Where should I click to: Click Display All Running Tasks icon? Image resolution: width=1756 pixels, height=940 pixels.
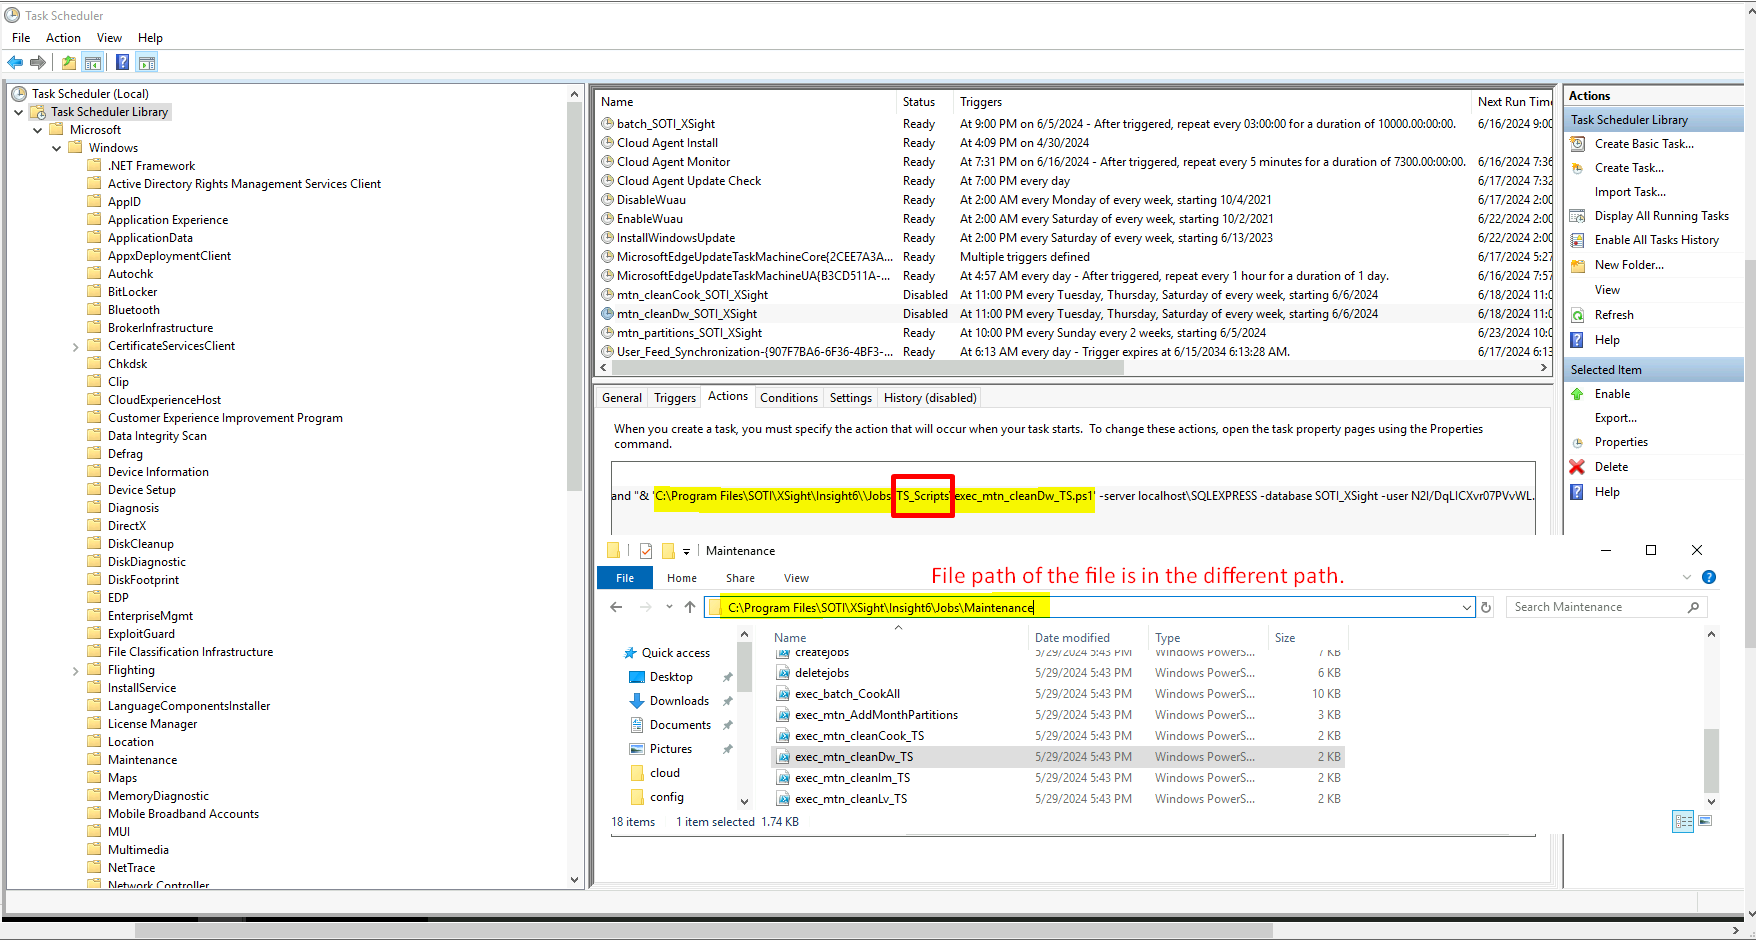click(x=1577, y=215)
